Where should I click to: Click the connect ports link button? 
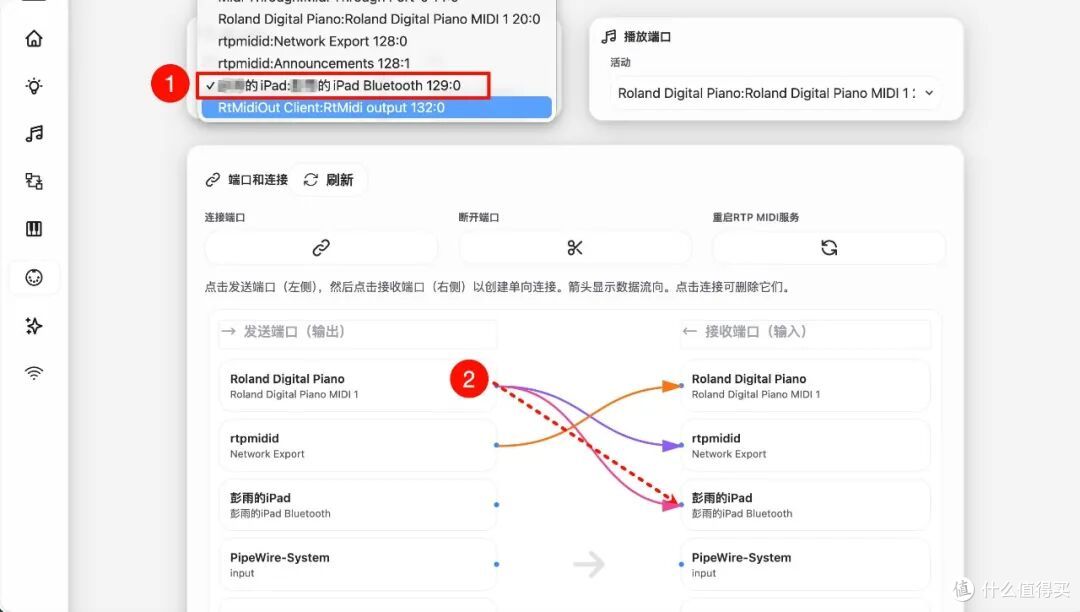321,248
